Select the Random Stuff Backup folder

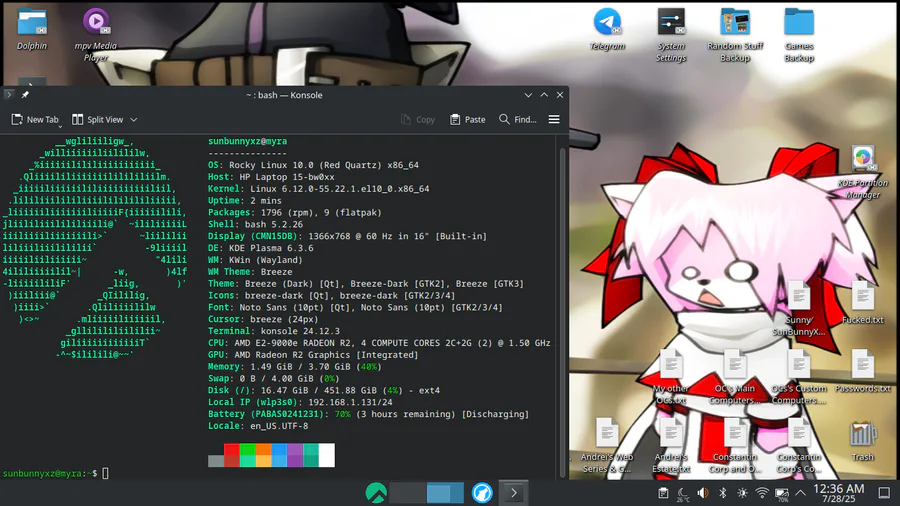point(735,34)
